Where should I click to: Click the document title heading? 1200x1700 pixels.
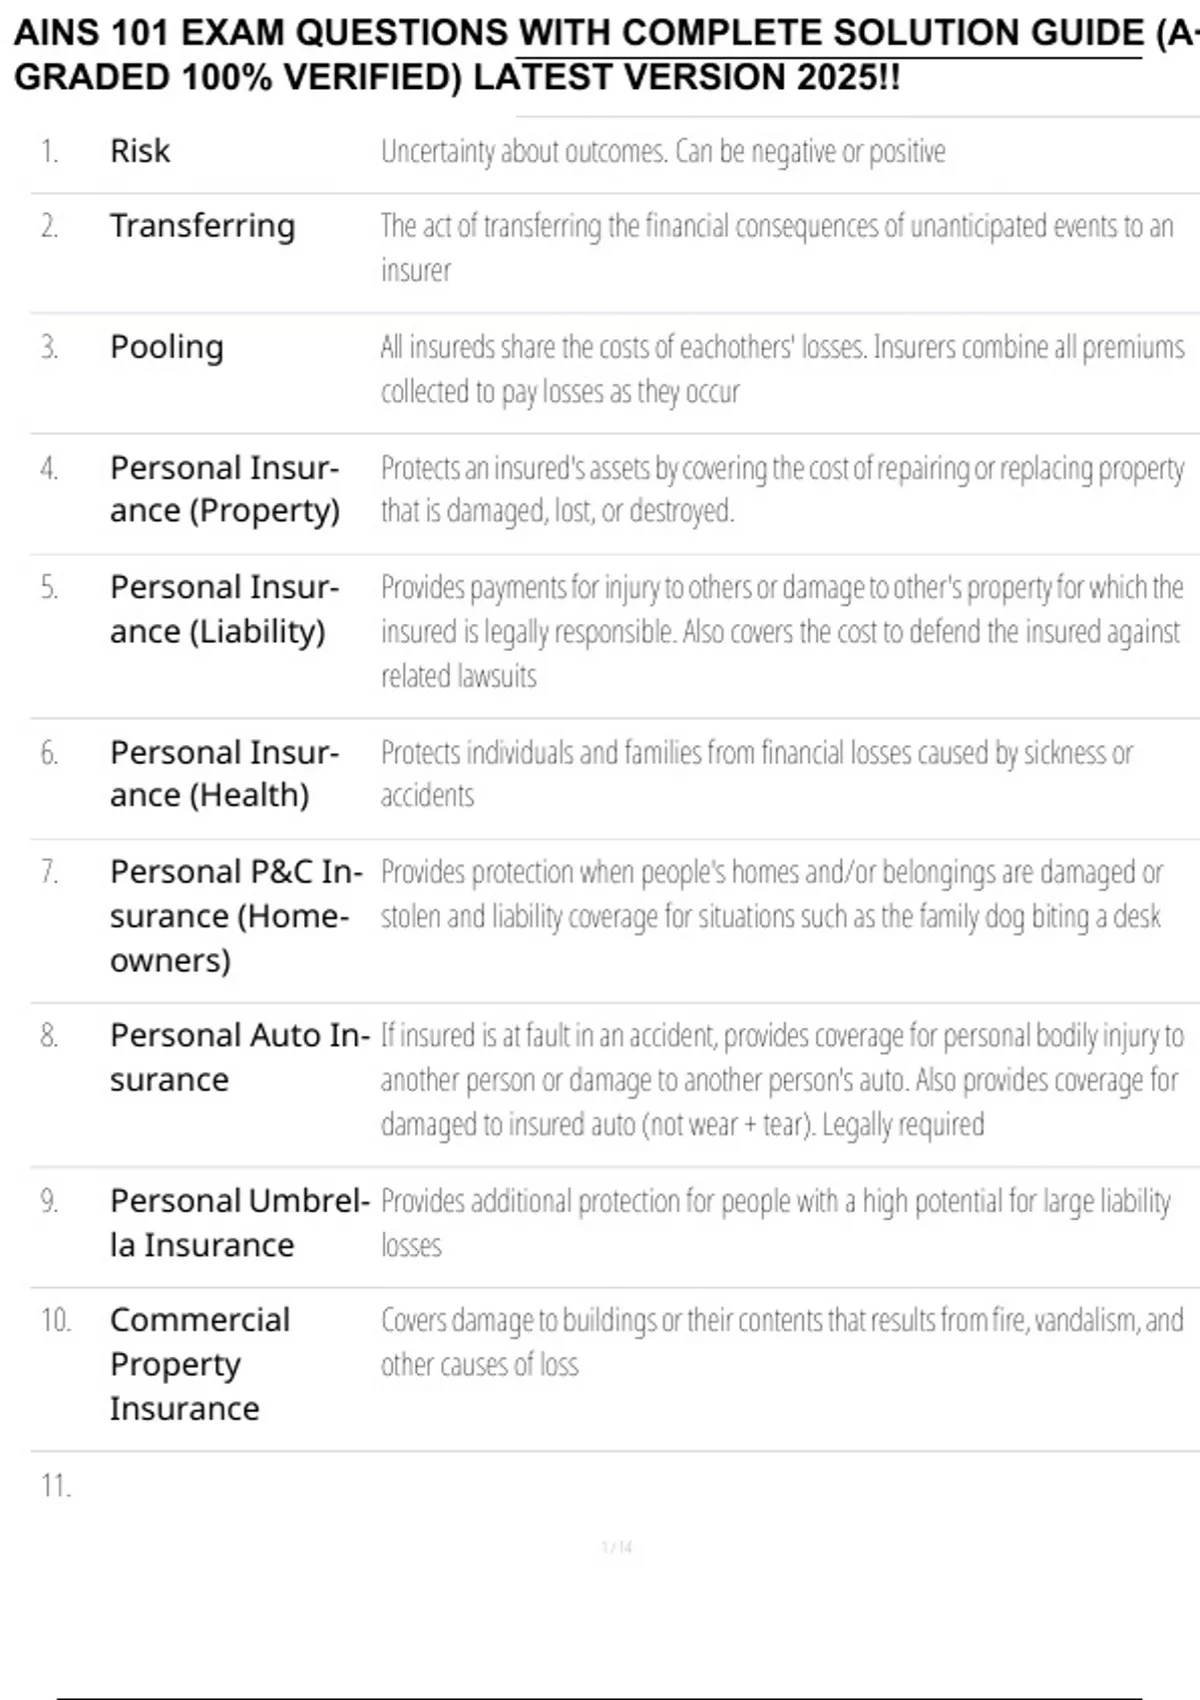606,55
